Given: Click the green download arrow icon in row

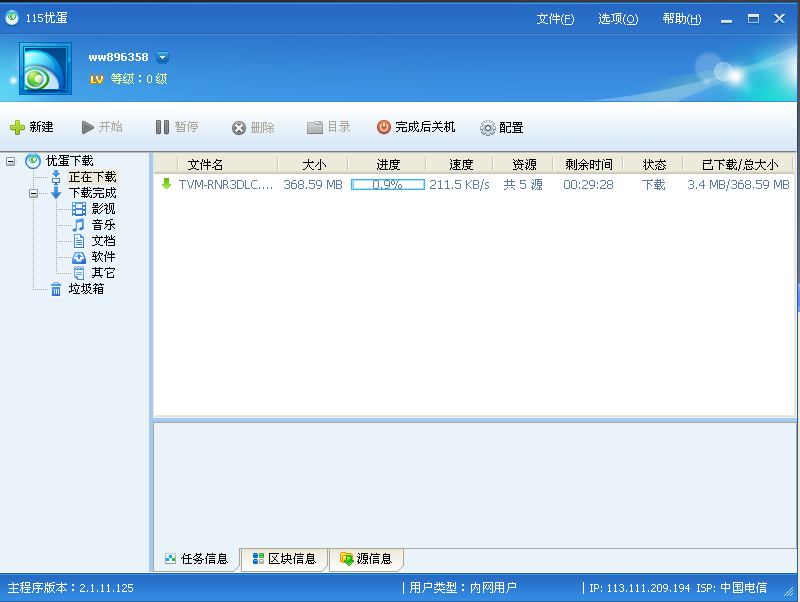Looking at the screenshot, I should coord(166,184).
